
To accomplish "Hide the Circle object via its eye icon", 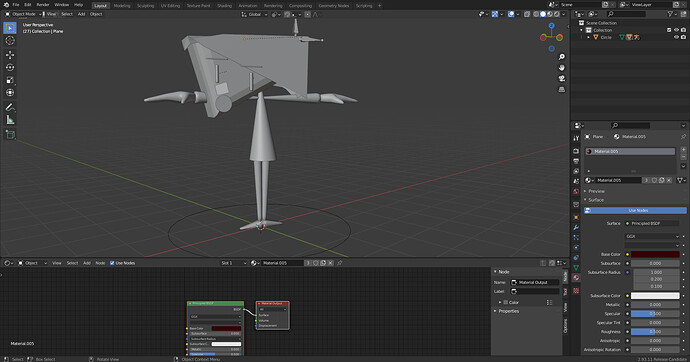I will (676, 37).
